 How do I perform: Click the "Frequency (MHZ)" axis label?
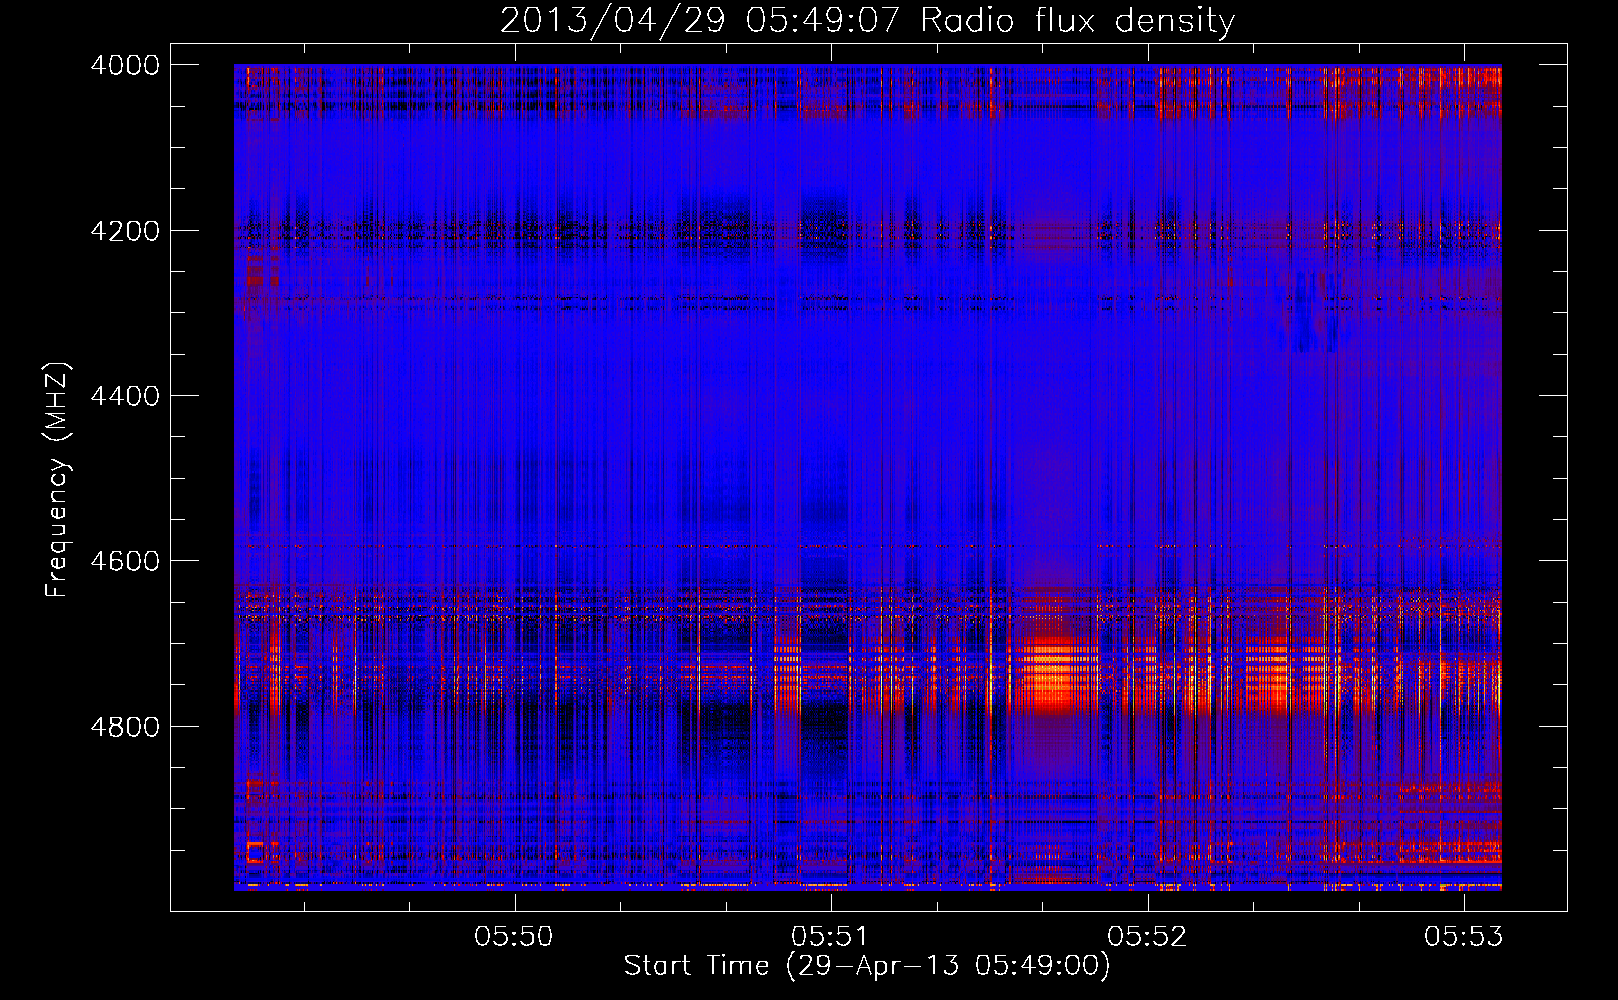click(x=58, y=480)
